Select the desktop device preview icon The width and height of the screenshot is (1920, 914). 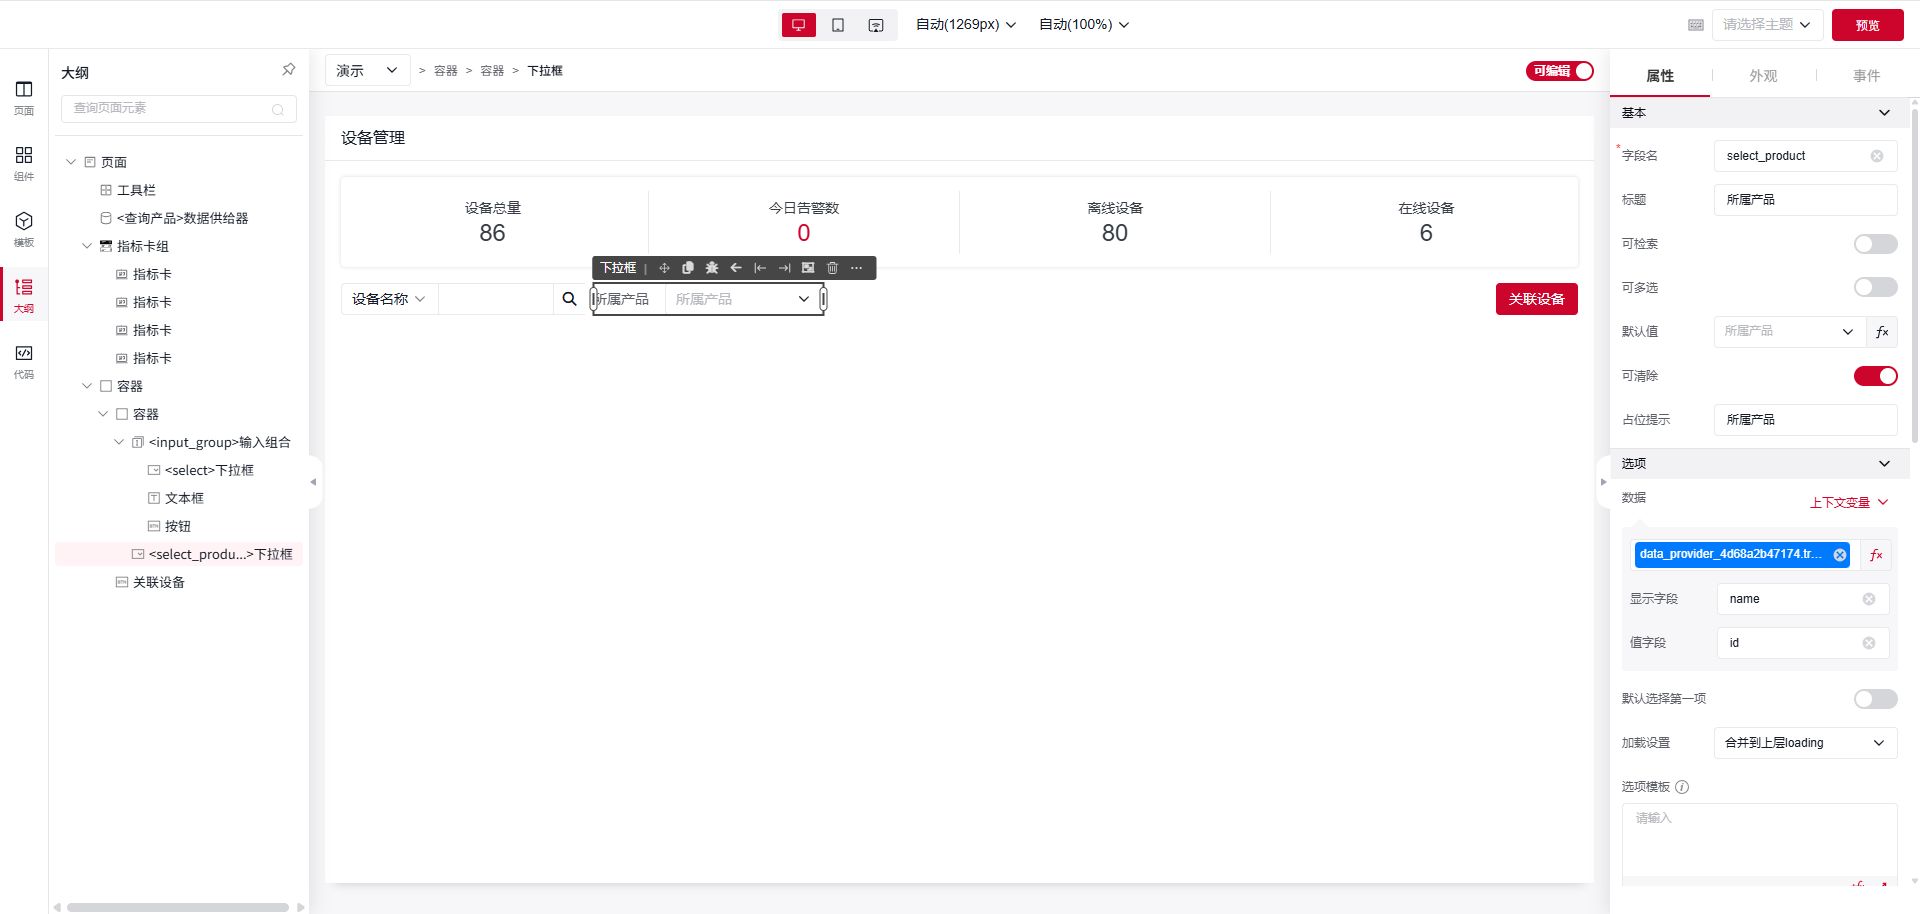click(x=798, y=25)
